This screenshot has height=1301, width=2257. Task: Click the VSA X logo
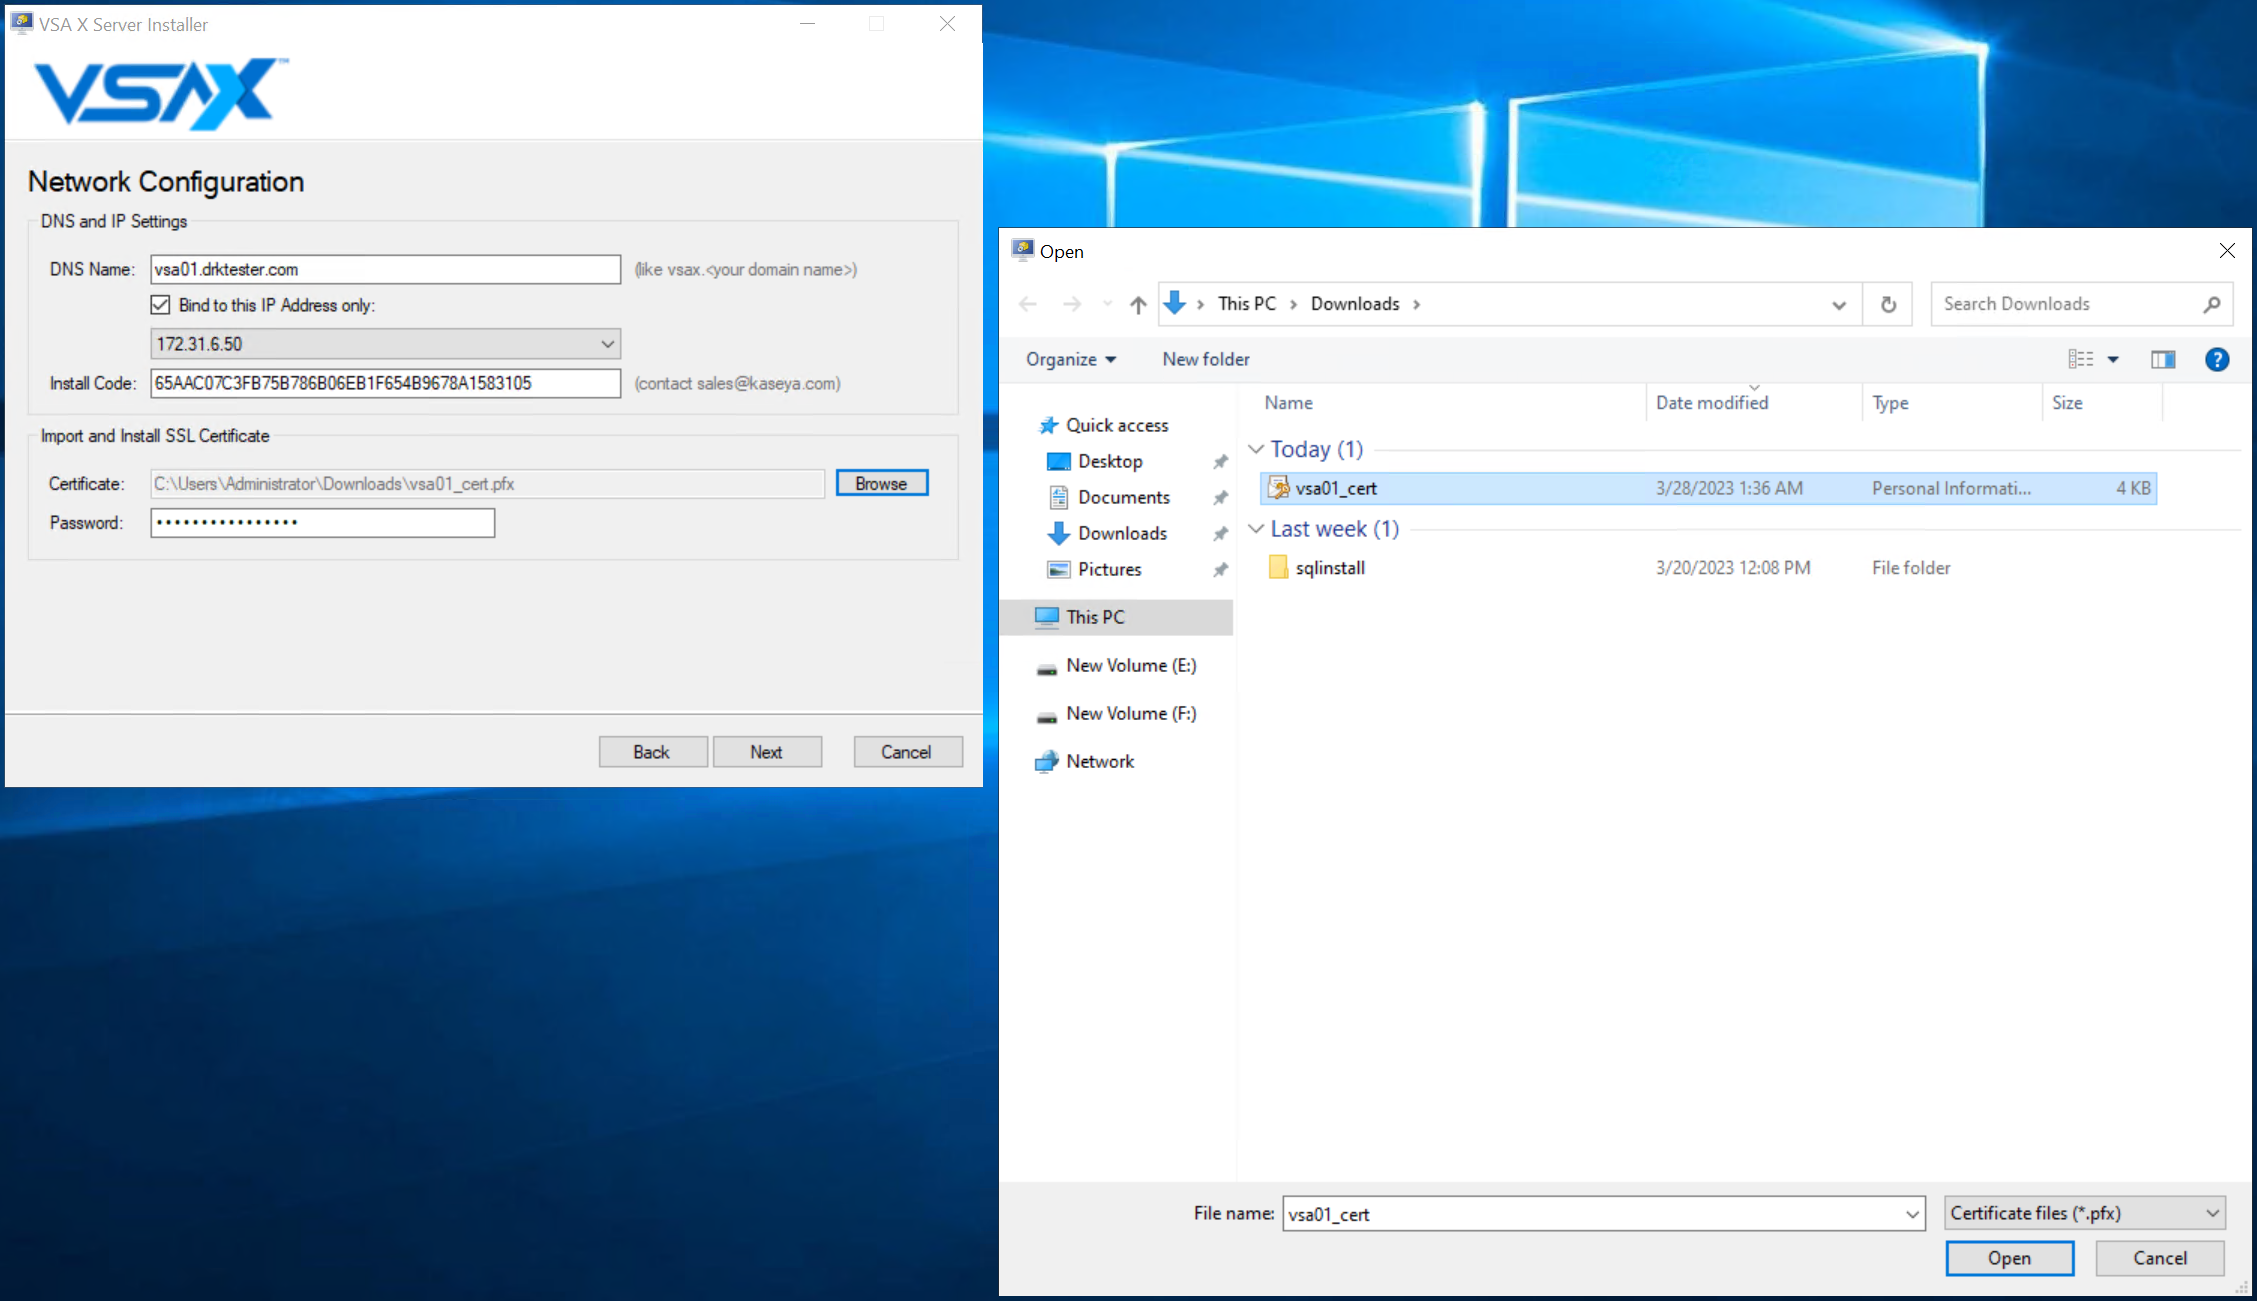pos(161,93)
